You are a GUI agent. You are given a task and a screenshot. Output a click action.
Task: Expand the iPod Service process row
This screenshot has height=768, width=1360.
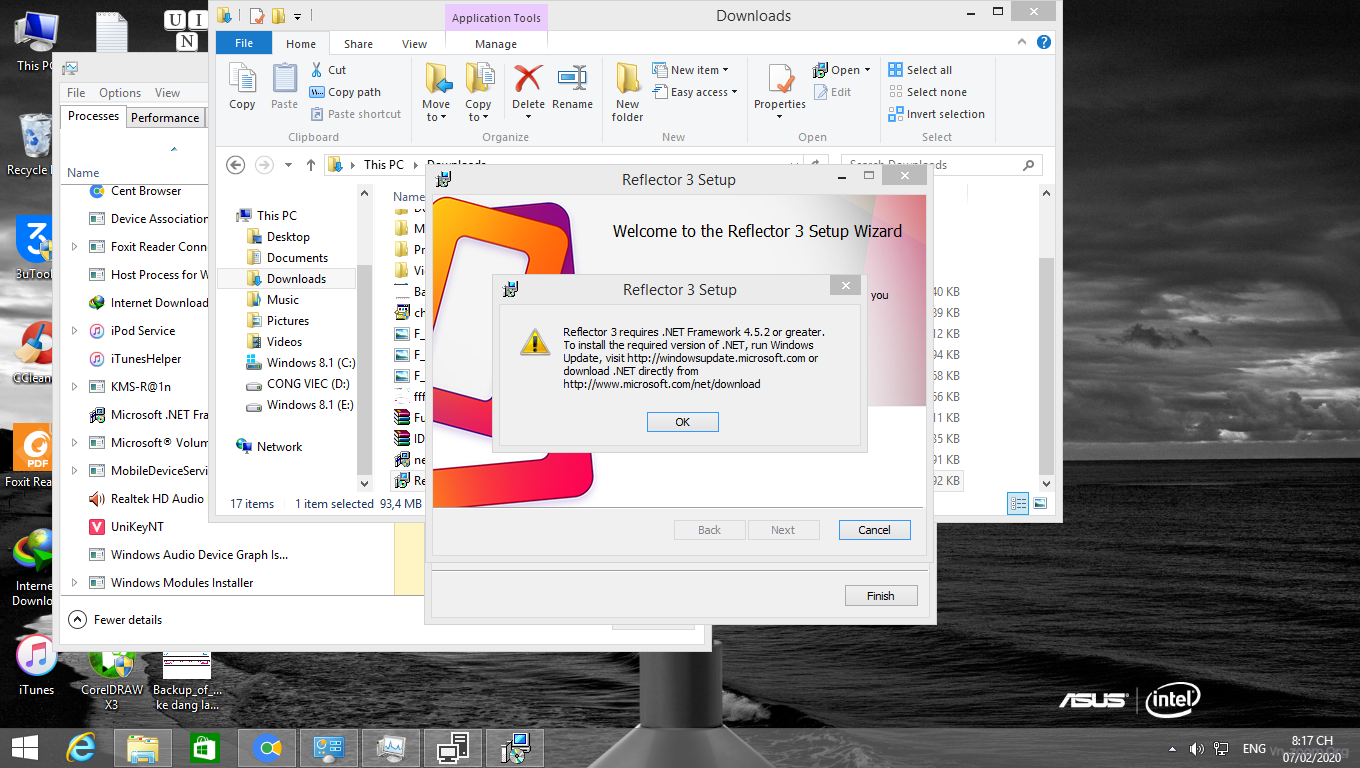[x=75, y=331]
